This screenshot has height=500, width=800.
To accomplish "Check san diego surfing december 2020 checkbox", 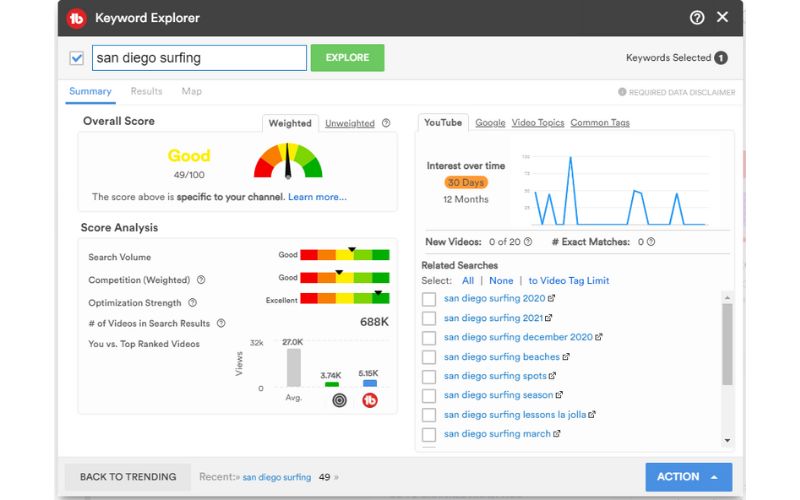I will pos(429,338).
